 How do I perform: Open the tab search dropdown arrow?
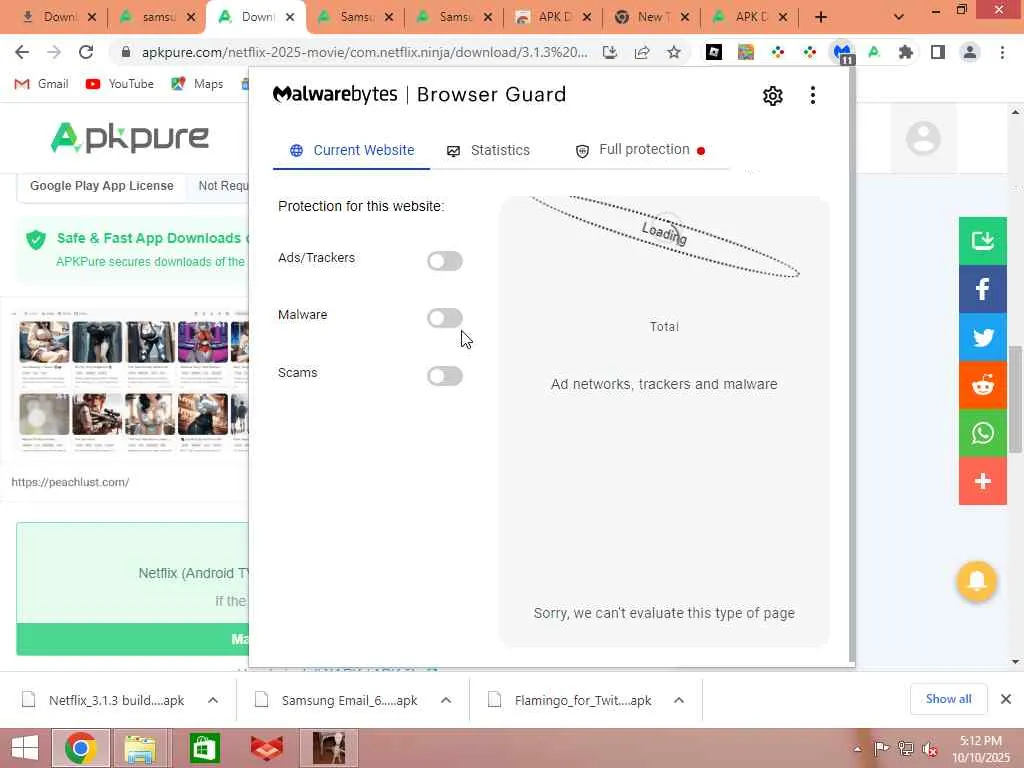click(899, 17)
